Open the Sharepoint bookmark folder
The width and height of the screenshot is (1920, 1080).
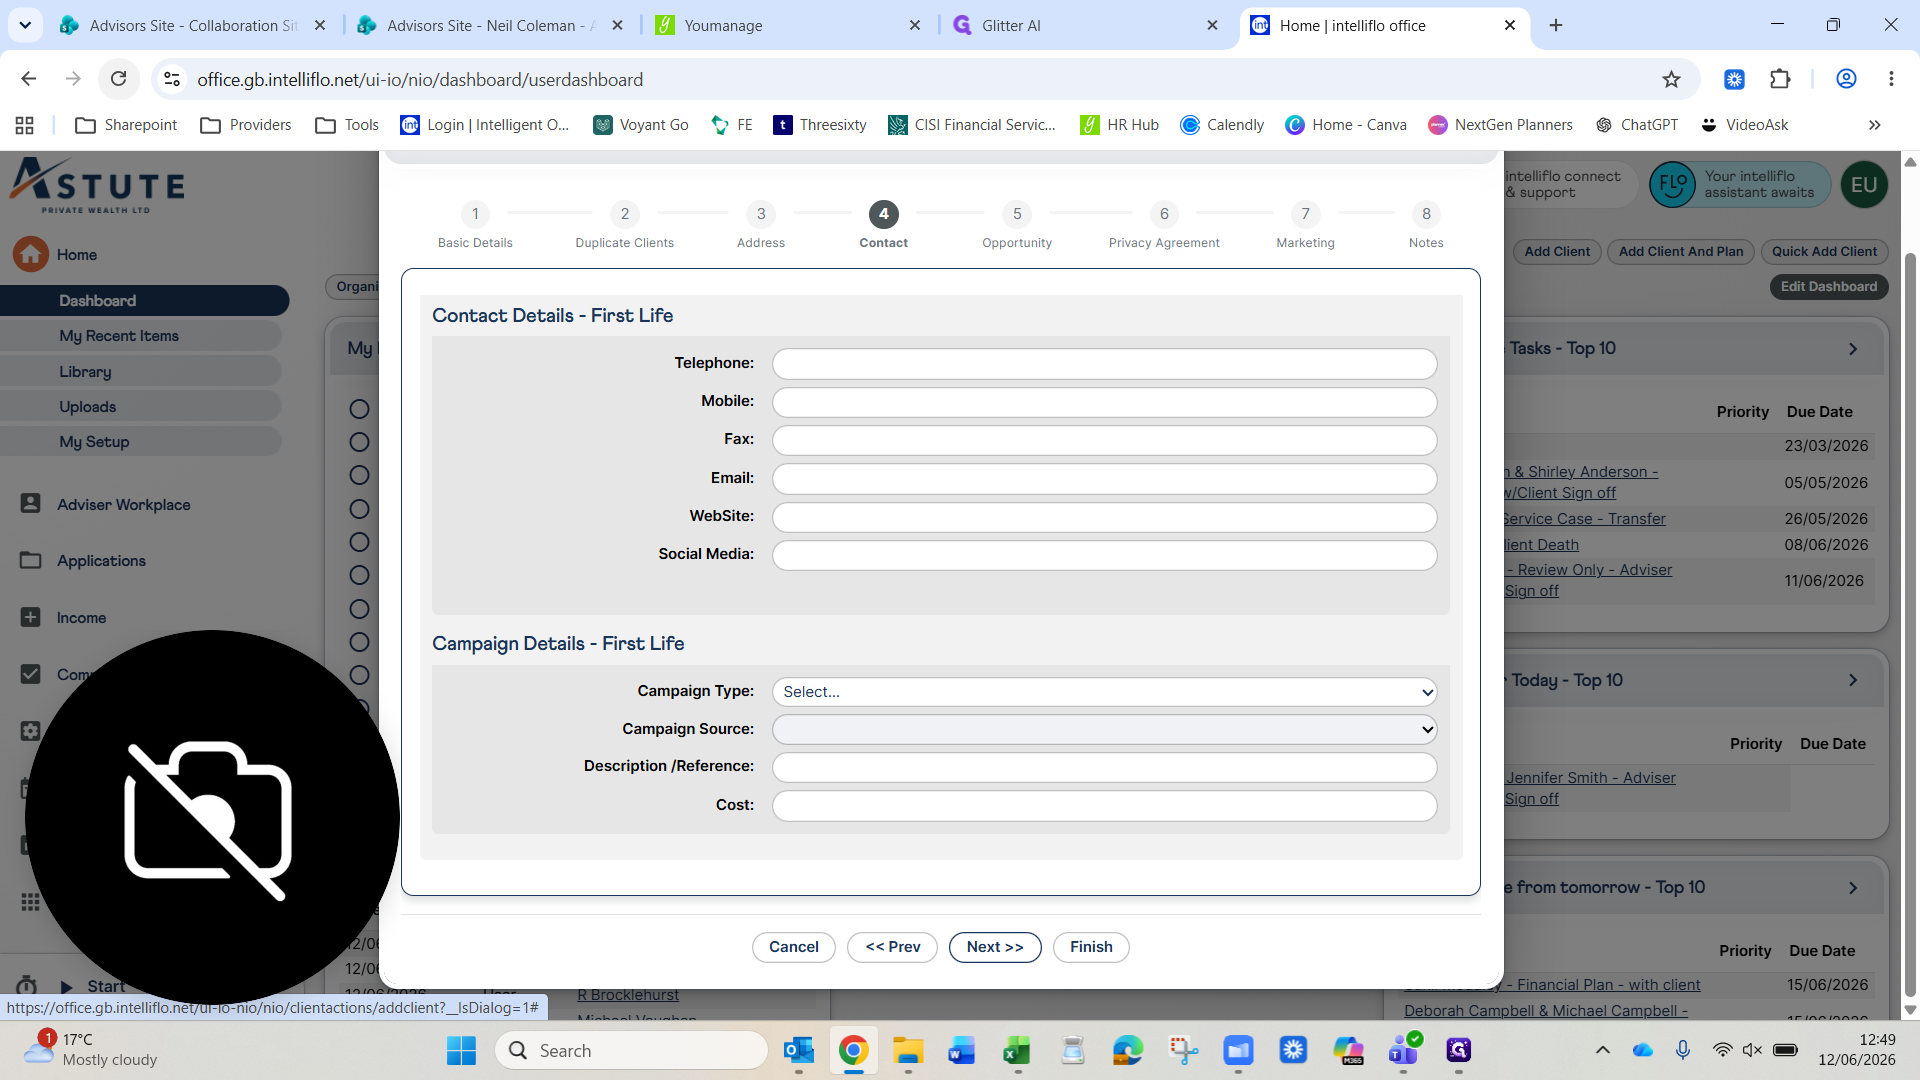click(x=126, y=125)
